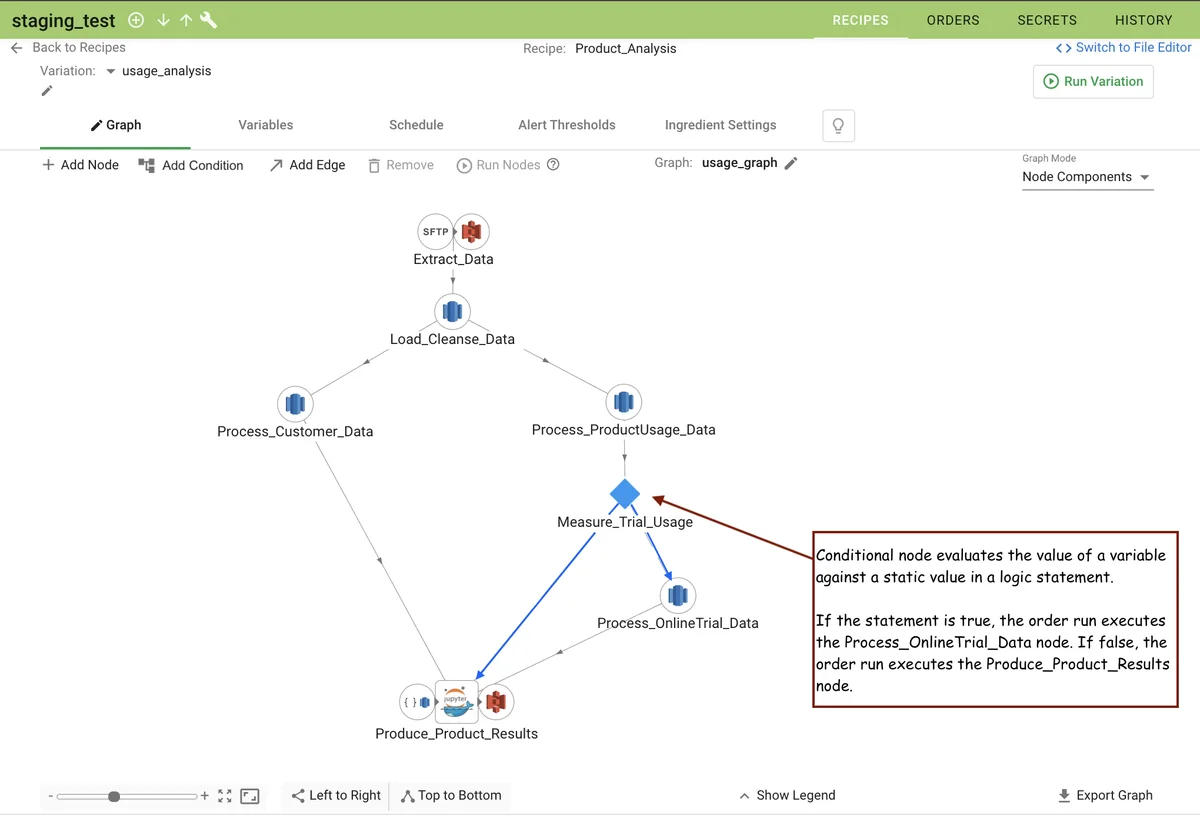Expand the Variation usage_analysis dropdown

pos(111,71)
